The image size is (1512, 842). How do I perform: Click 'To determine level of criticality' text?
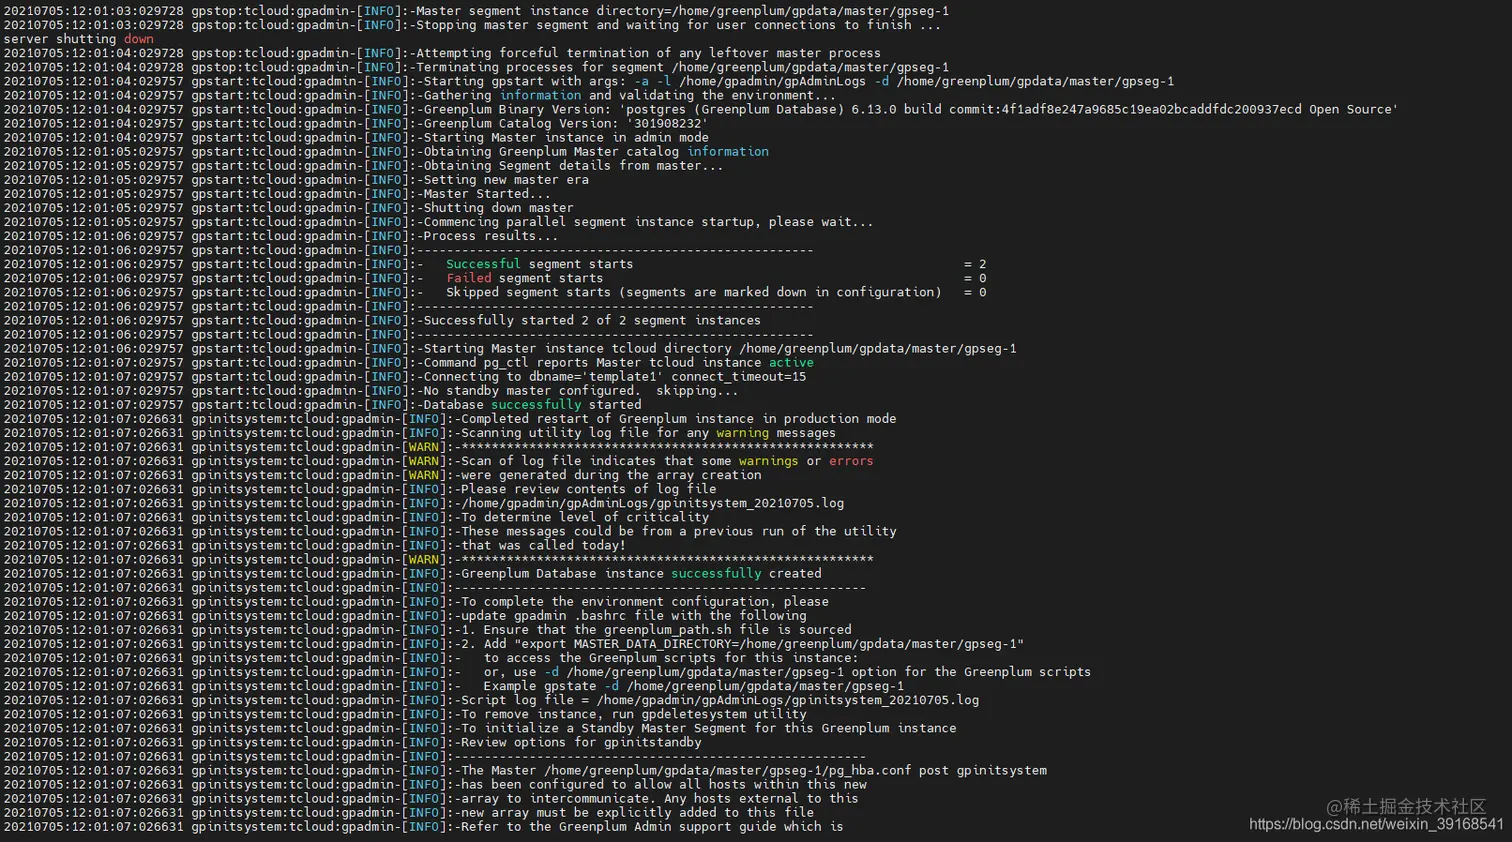(584, 517)
